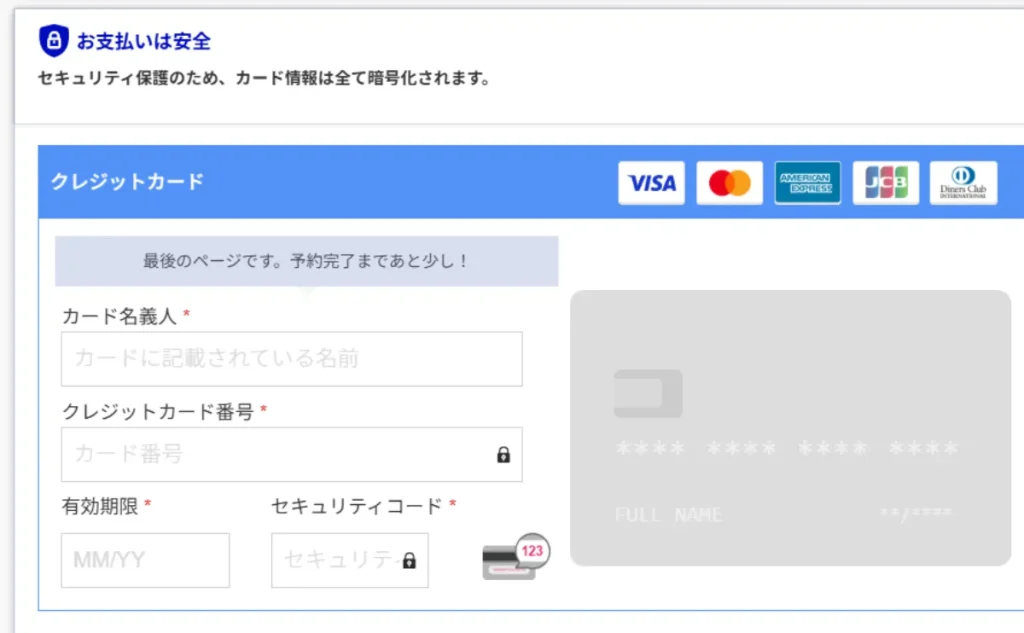Viewport: 1024px width, 633px height.
Task: Click the 最後のページです notice banner
Action: click(307, 260)
